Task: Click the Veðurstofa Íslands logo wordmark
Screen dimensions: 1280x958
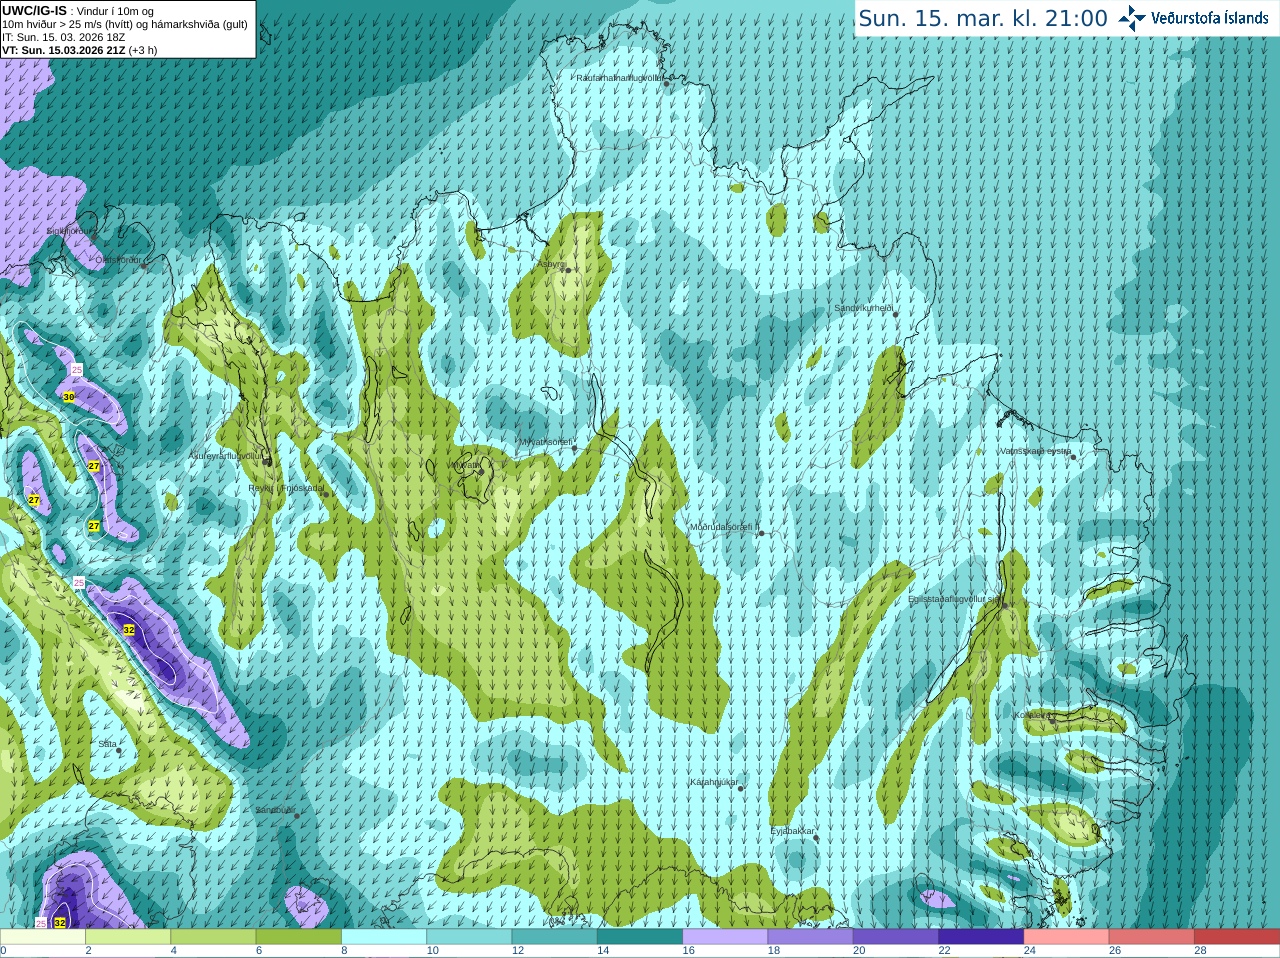Action: coord(1209,18)
